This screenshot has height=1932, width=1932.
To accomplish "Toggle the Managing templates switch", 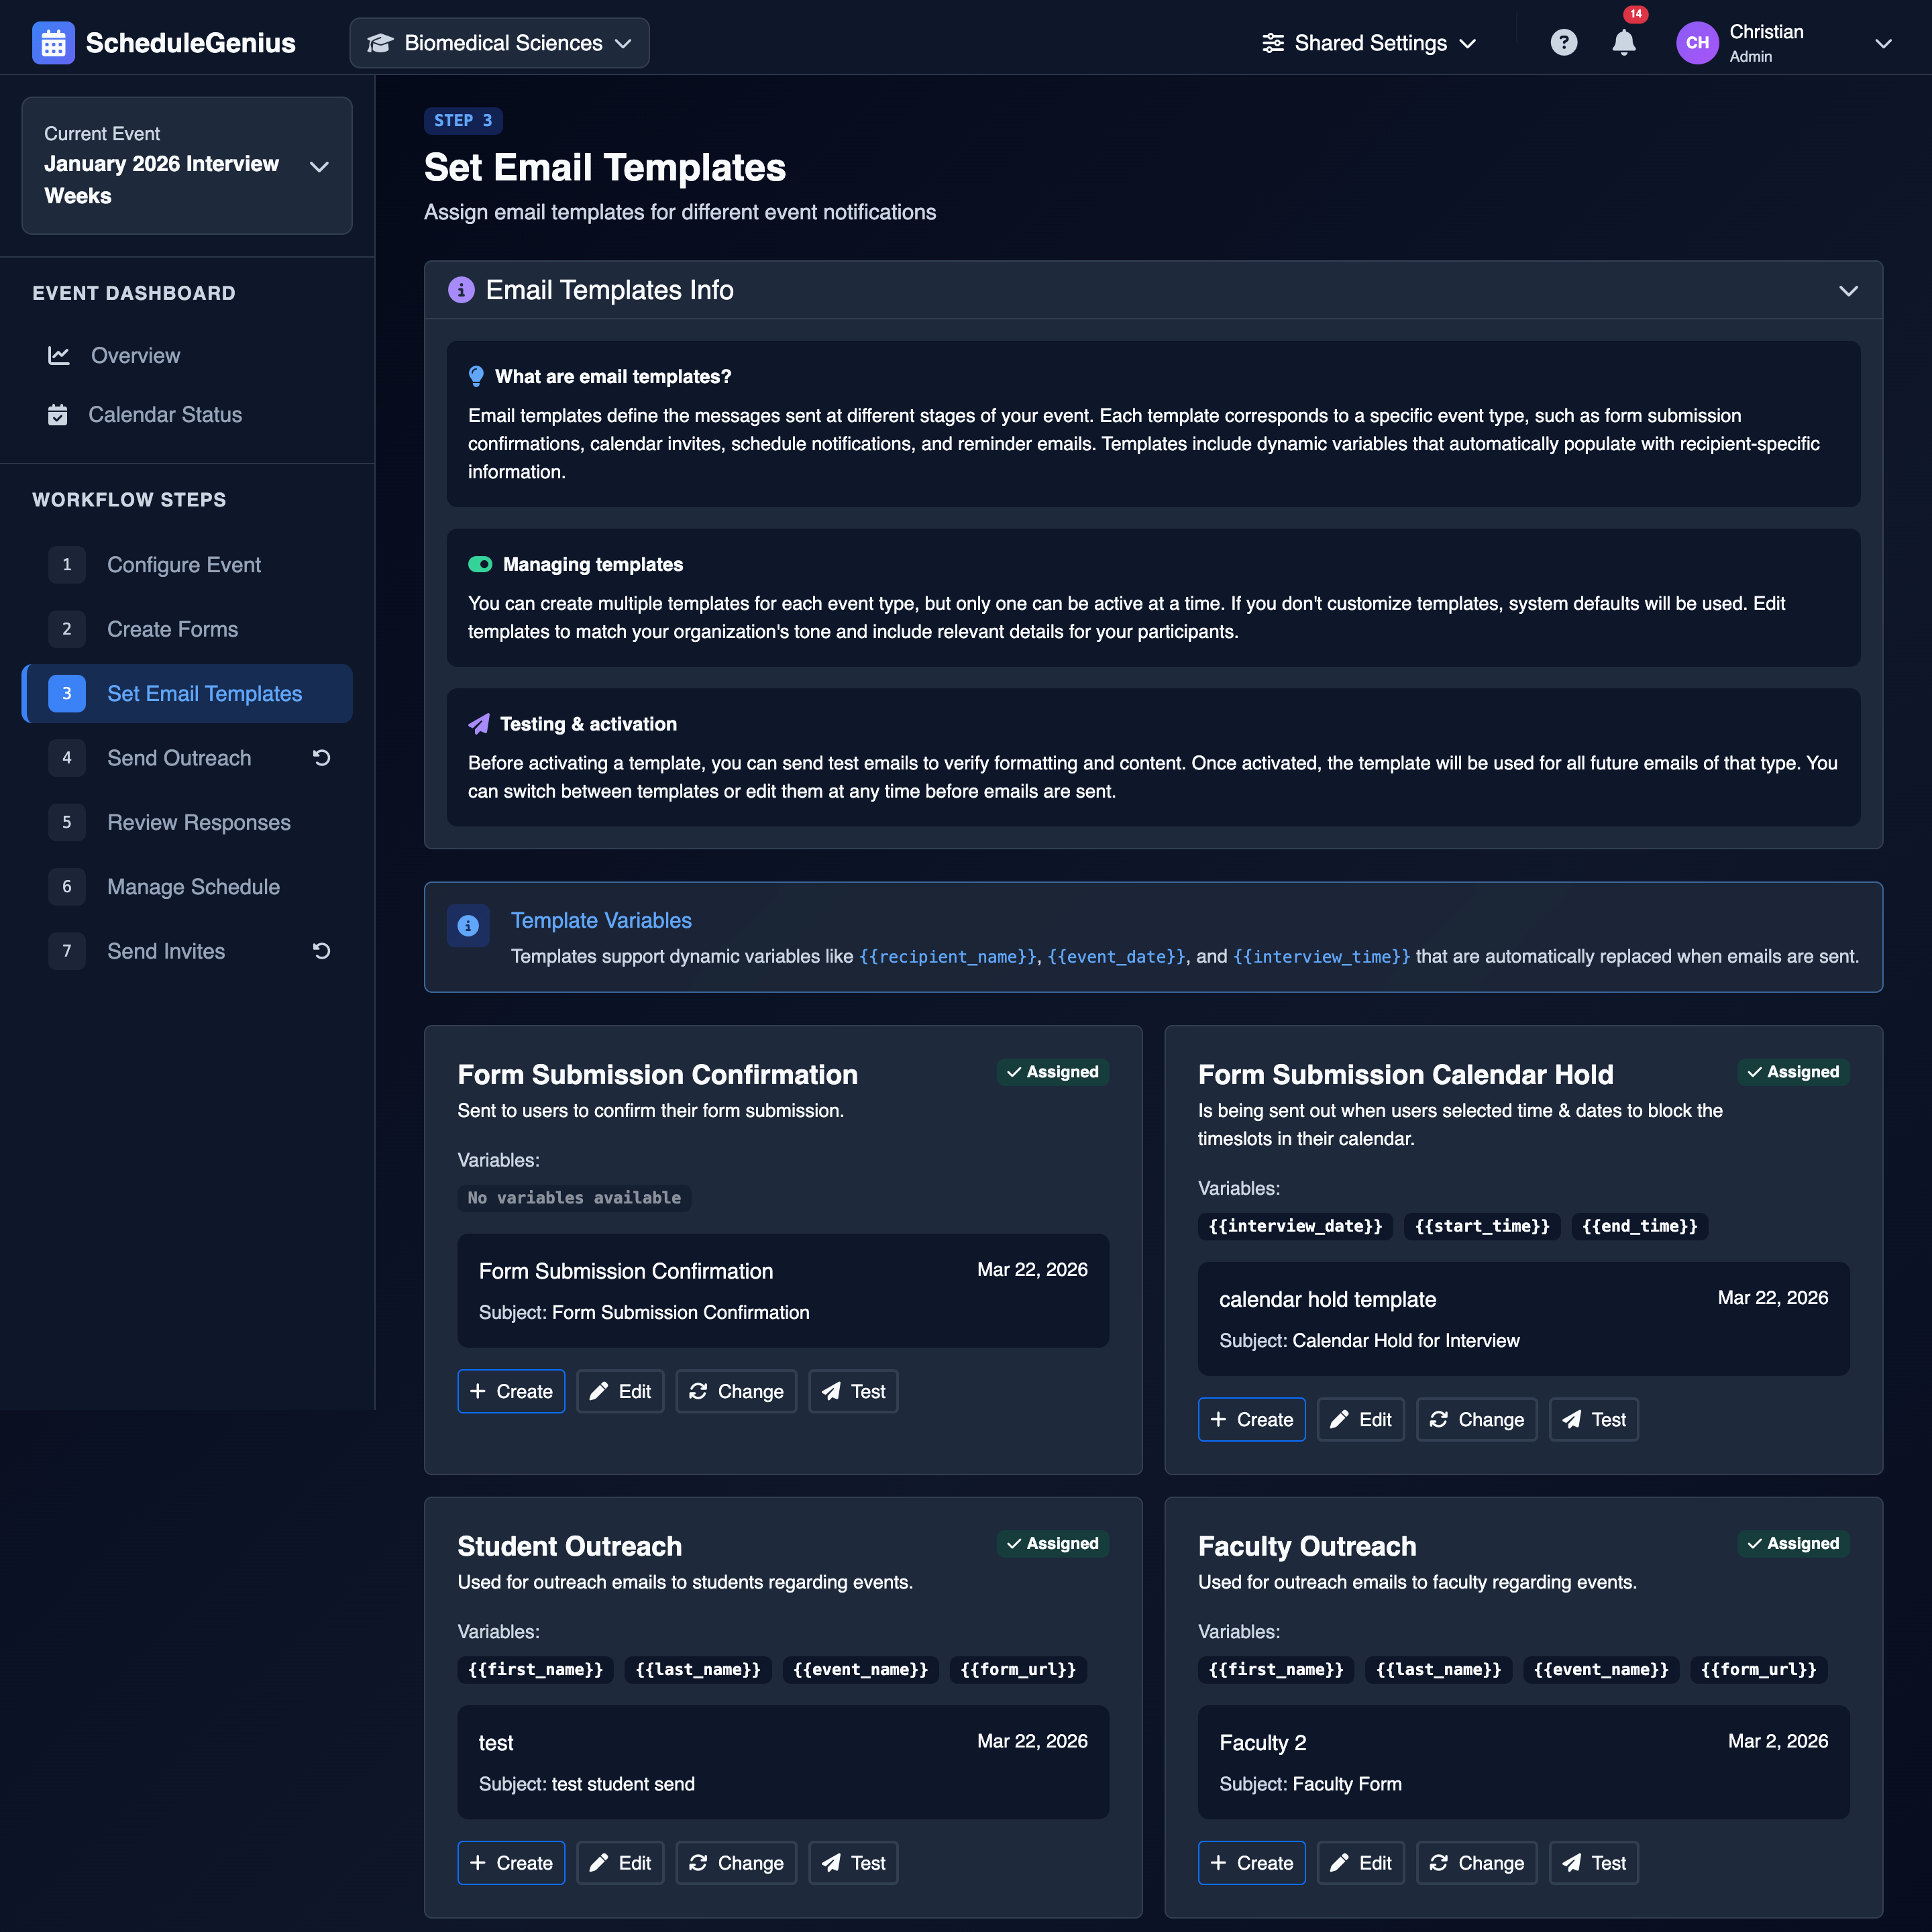I will click(x=481, y=563).
